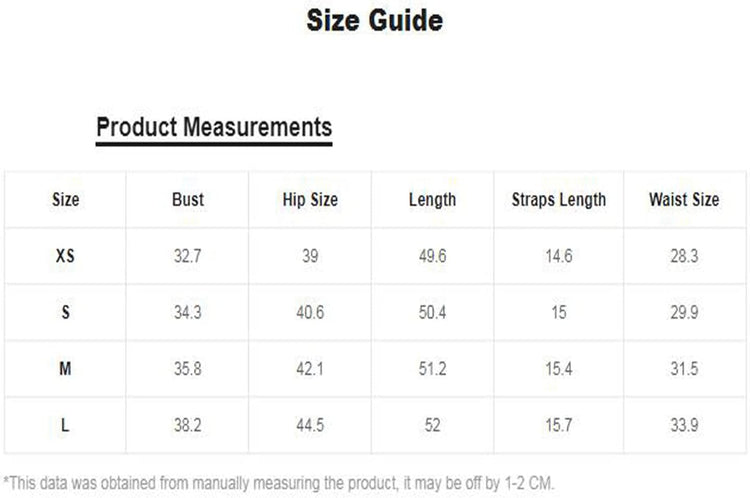Viewport: 750px width, 498px height.
Task: Select the M size row label
Action: click(x=65, y=369)
